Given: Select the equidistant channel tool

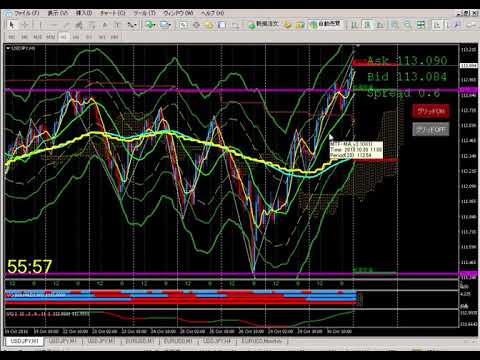Looking at the screenshot, I should 79,25.
